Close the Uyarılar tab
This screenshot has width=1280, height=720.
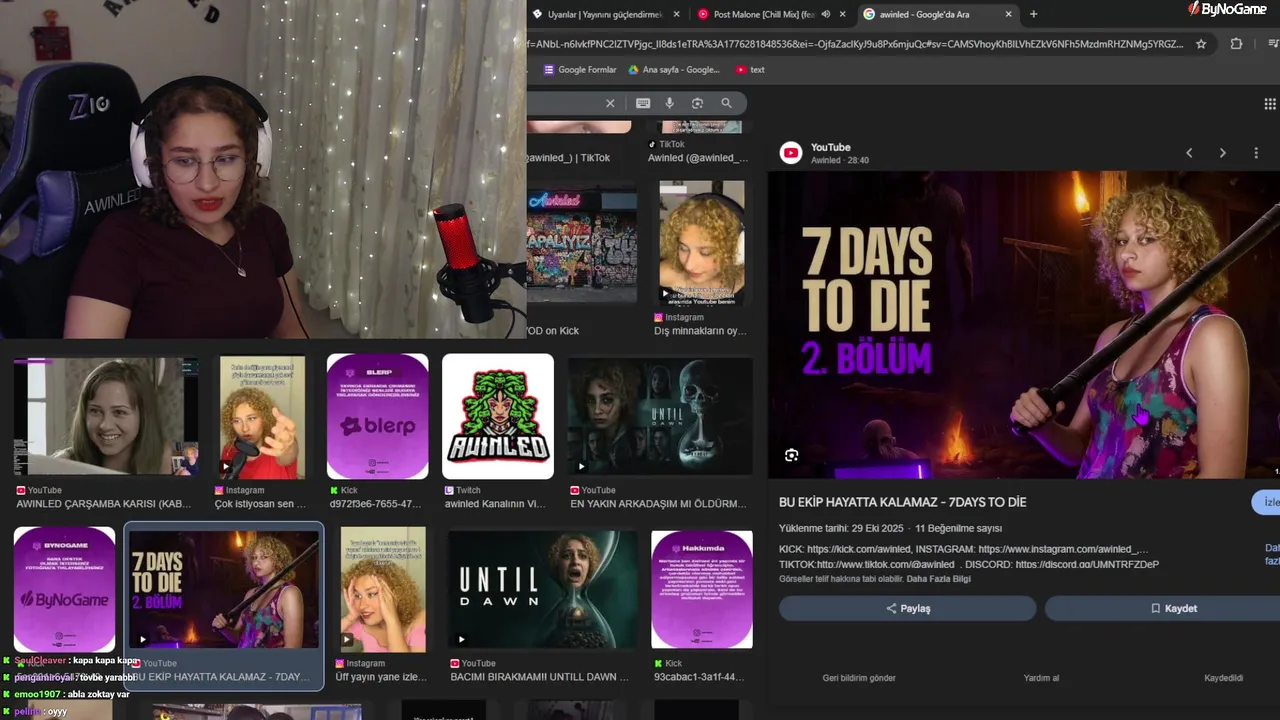[677, 14]
